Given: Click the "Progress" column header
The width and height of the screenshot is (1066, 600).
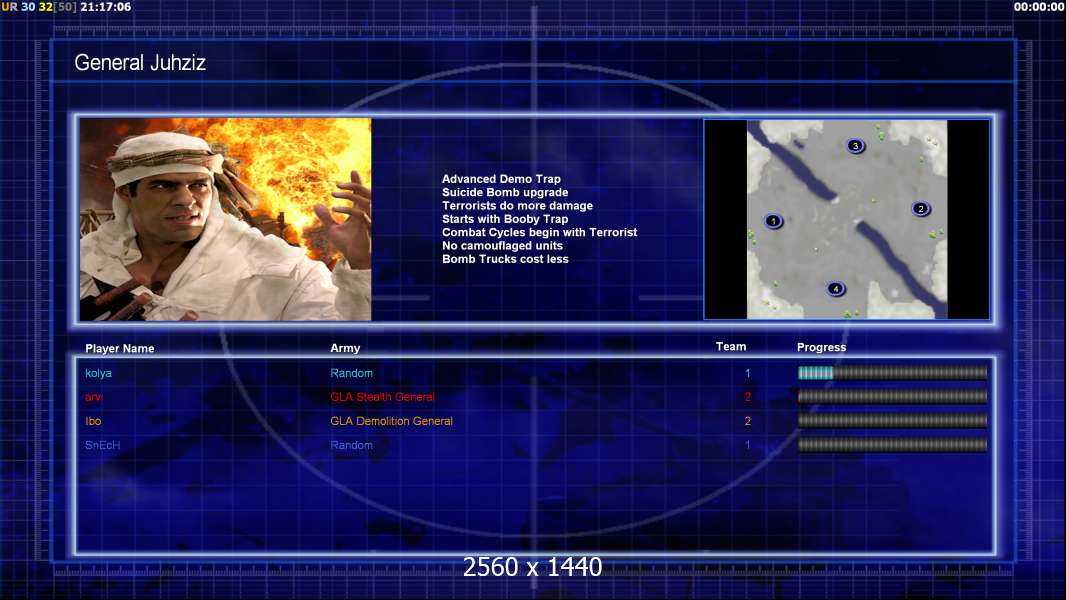Looking at the screenshot, I should point(821,347).
